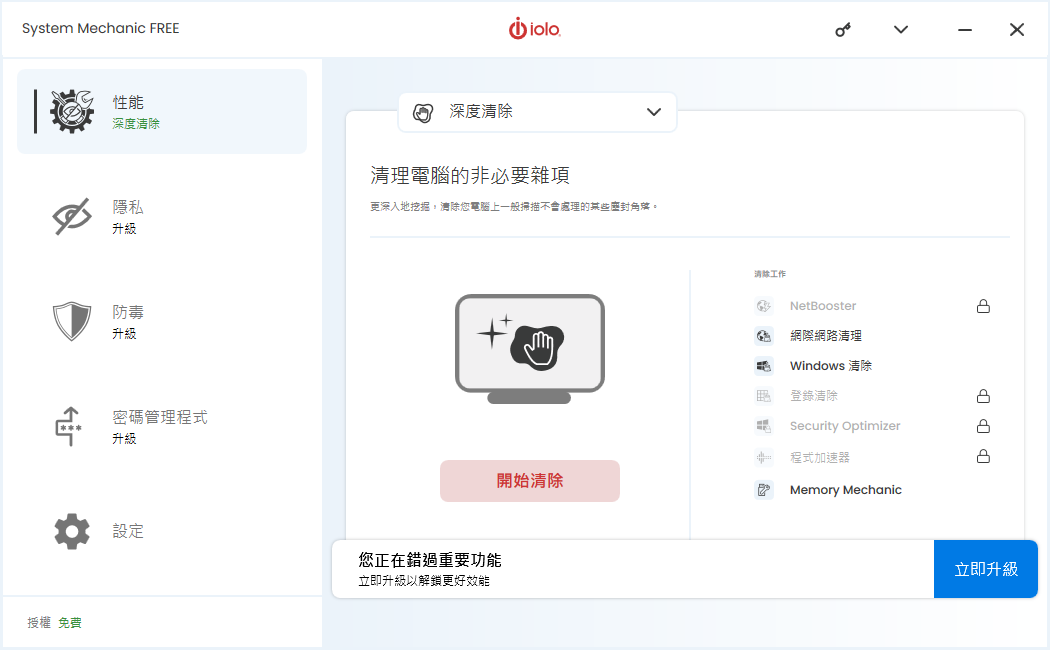This screenshot has height=650, width=1050.
Task: Select the 網際網路清理 task
Action: click(x=825, y=336)
